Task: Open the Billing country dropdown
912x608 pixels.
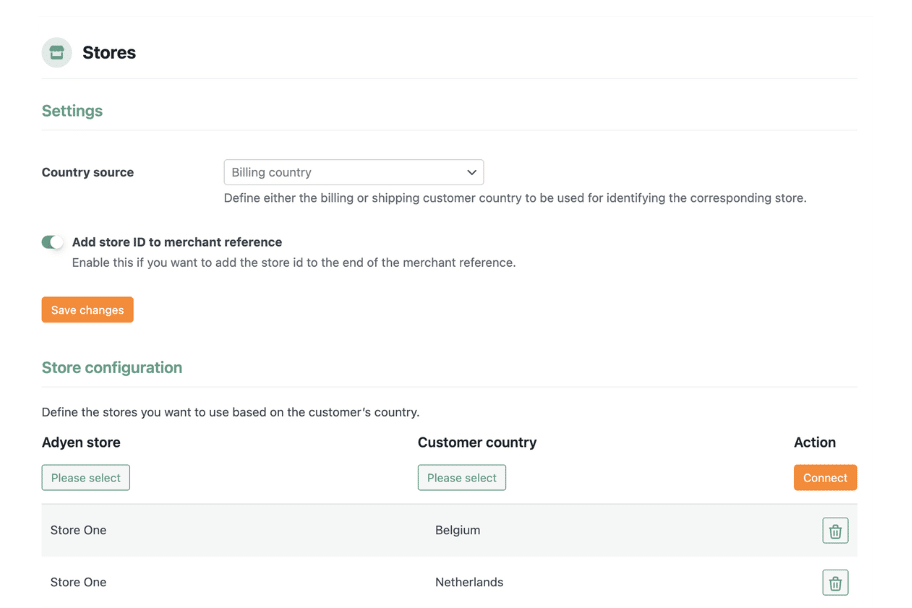Action: 353,172
